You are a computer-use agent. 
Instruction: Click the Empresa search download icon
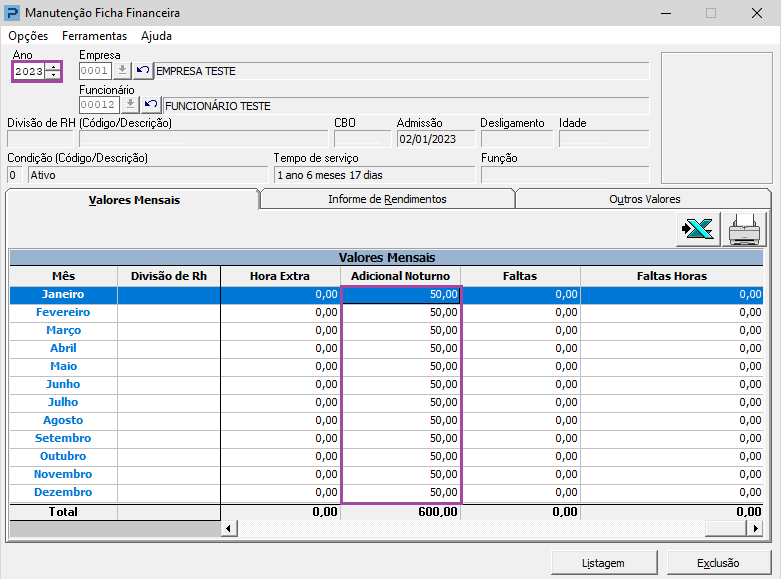coord(122,71)
